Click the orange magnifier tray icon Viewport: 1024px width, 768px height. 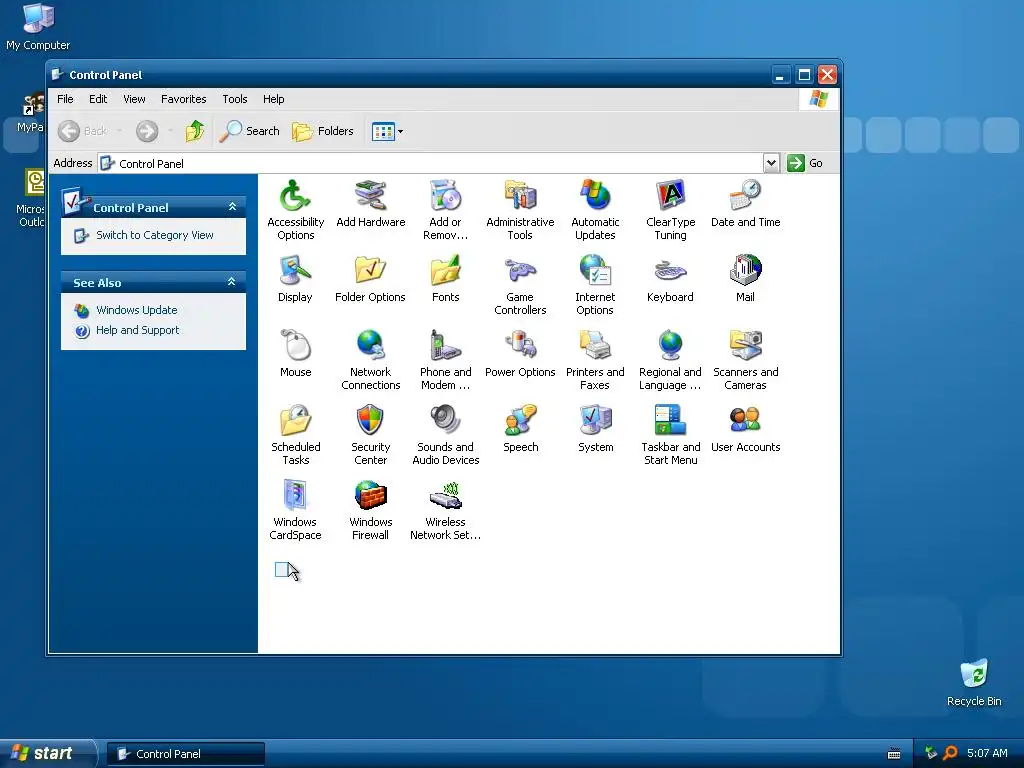950,753
